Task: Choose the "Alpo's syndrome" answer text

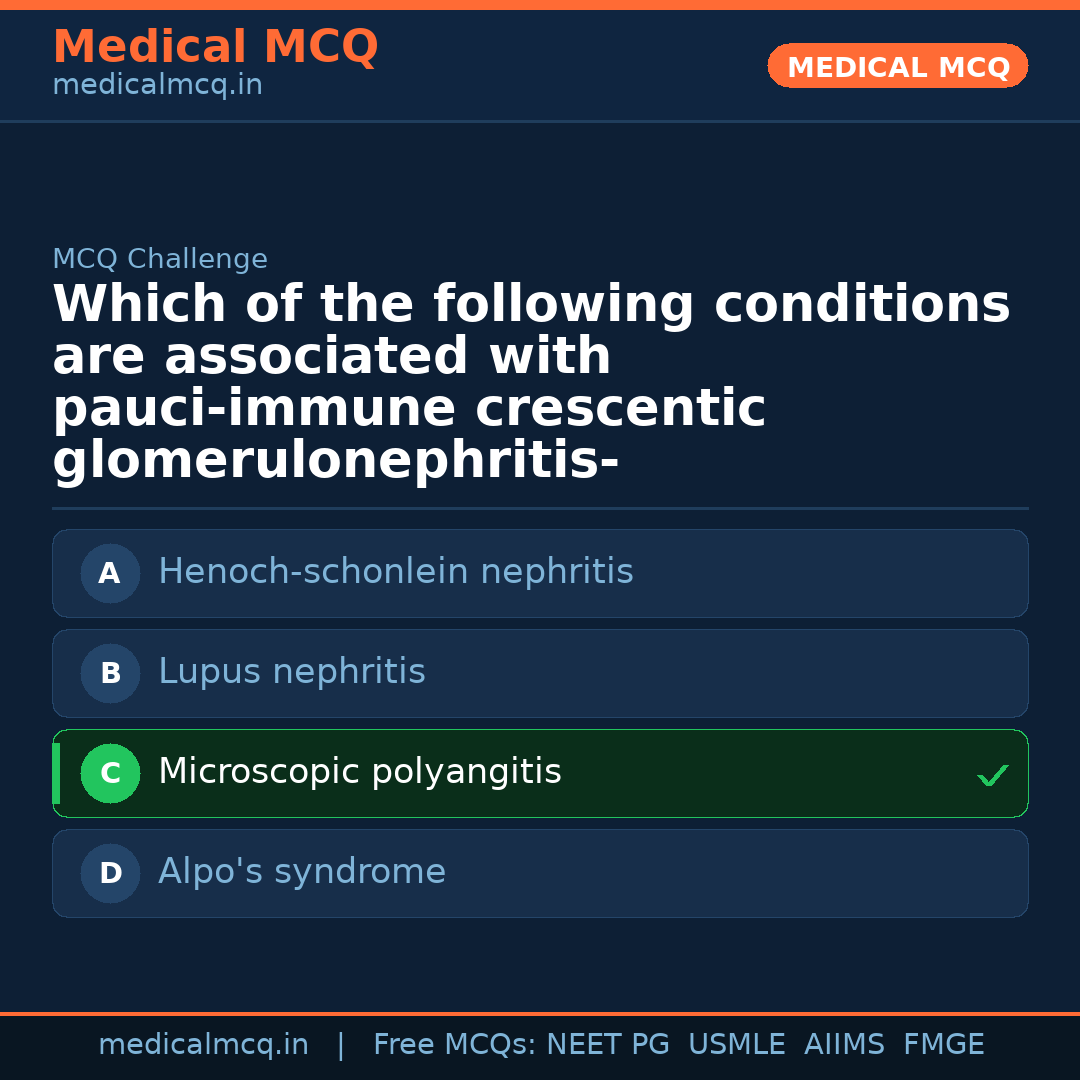Action: pyautogui.click(x=301, y=872)
